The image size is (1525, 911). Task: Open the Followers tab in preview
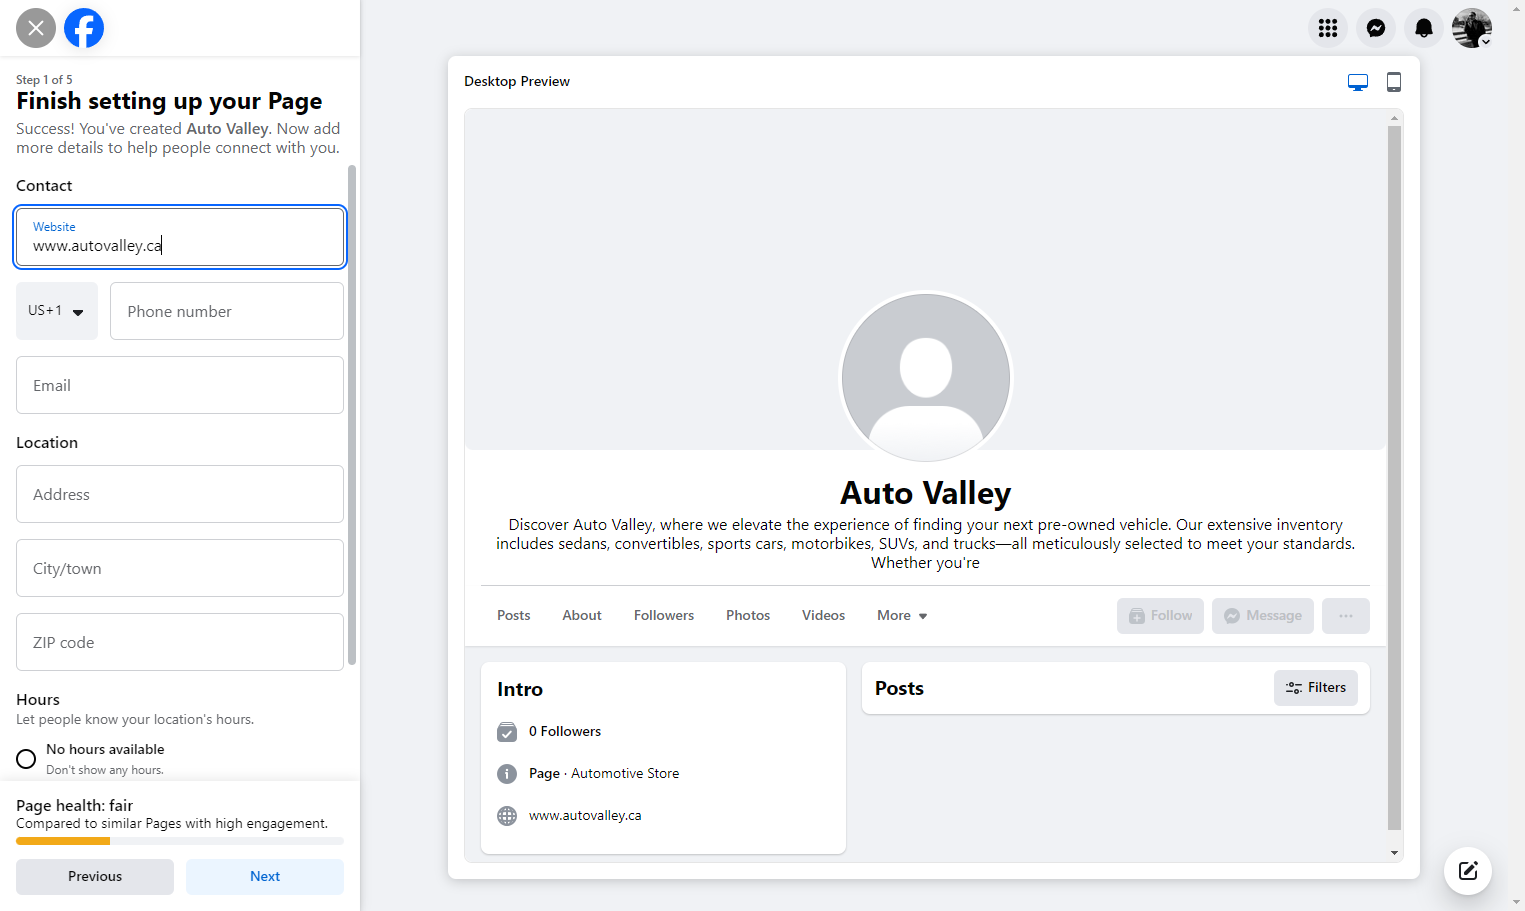(x=664, y=616)
